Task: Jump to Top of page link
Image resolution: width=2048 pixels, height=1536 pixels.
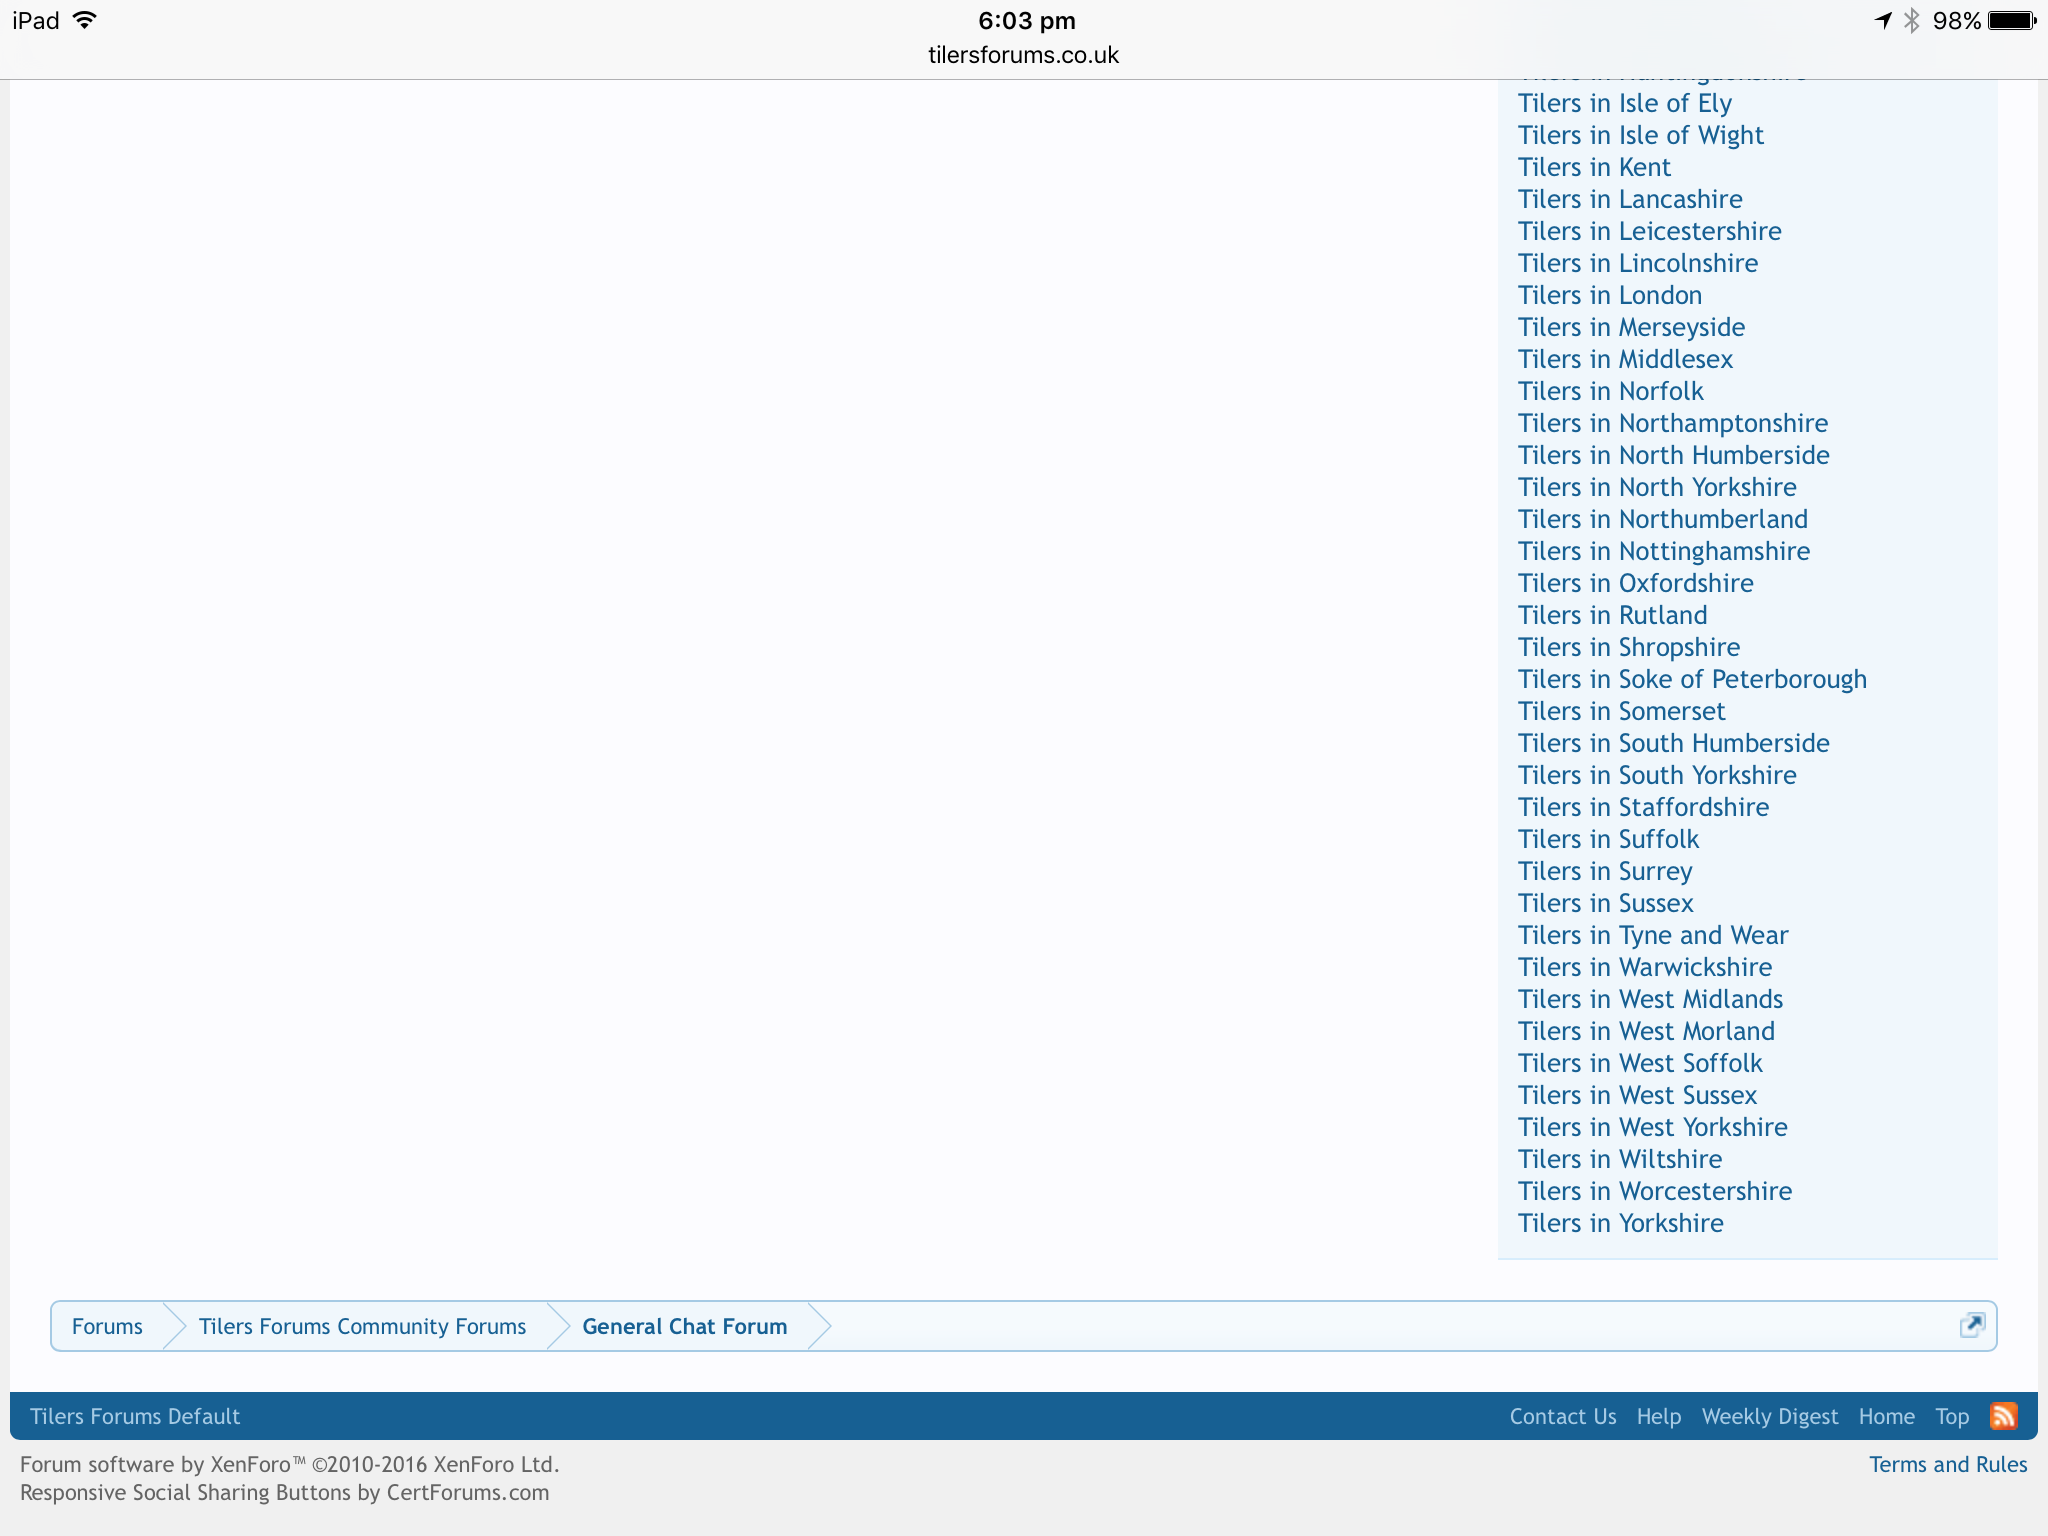Action: tap(1952, 1416)
